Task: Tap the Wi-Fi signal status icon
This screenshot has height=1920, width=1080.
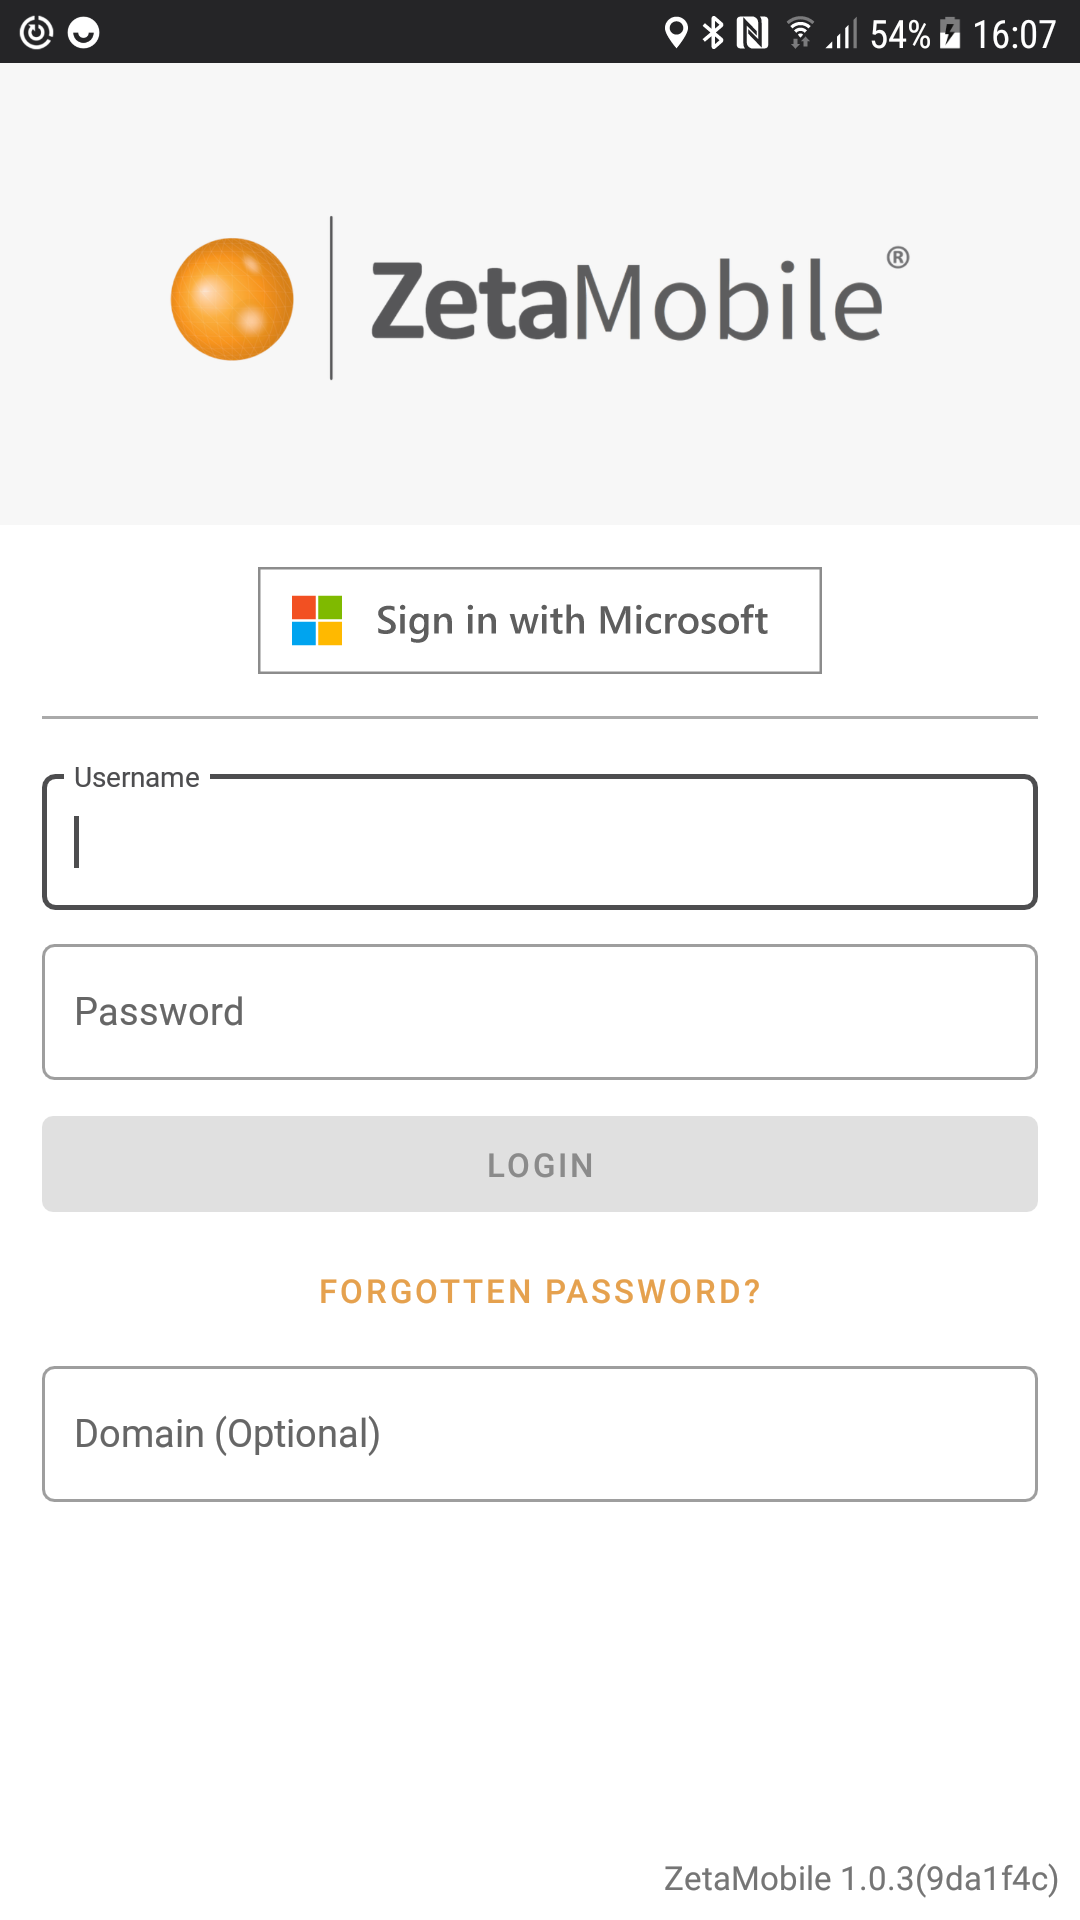Action: pyautogui.click(x=800, y=33)
